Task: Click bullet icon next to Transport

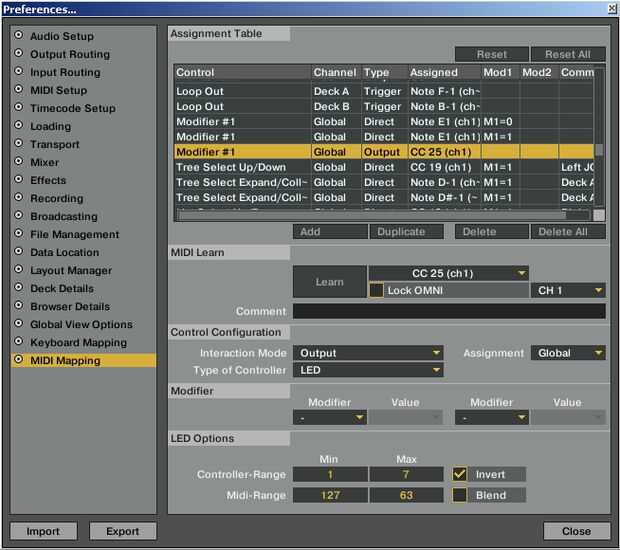Action: tap(18, 143)
